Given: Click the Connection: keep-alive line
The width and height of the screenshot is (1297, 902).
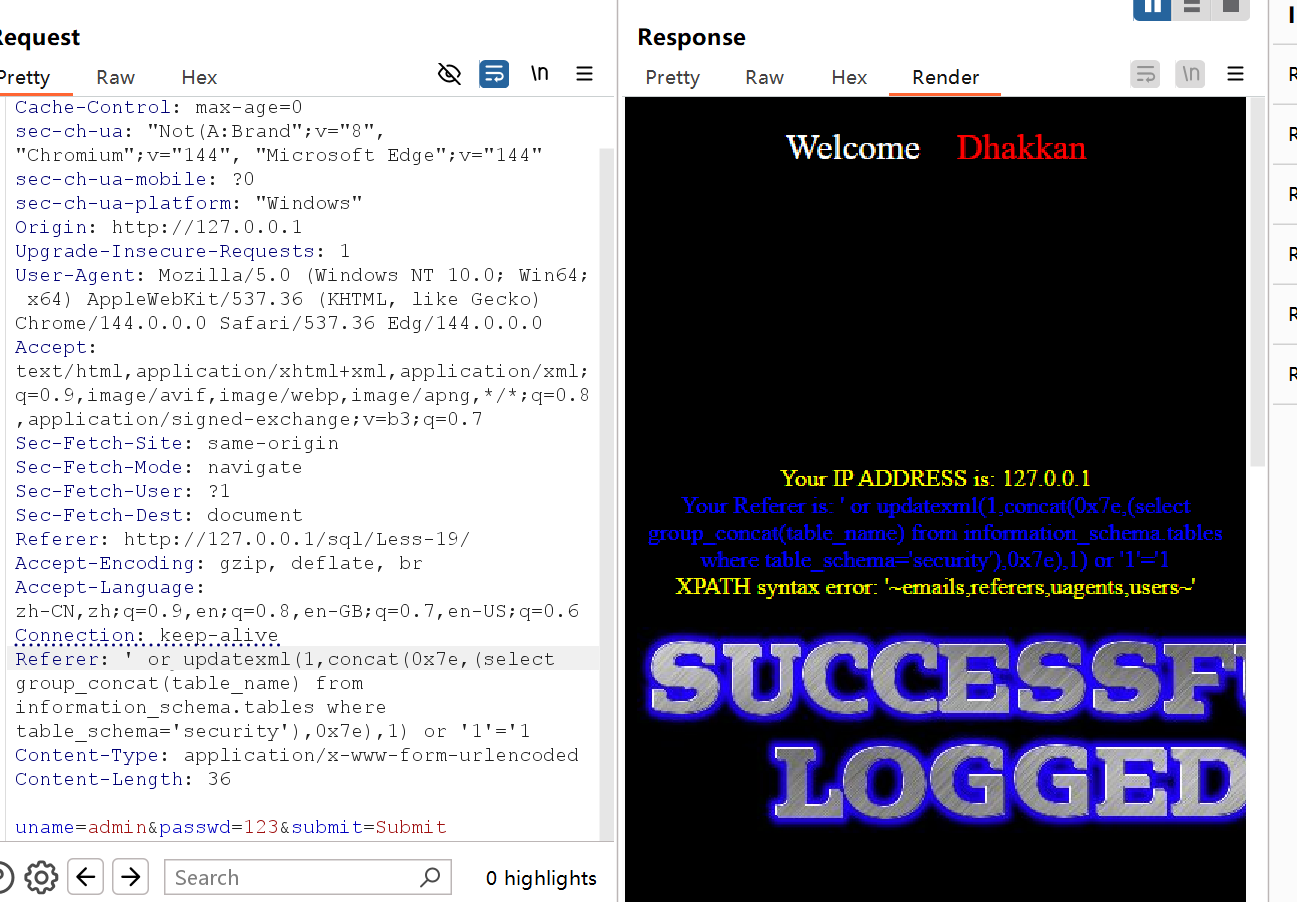Looking at the screenshot, I should [146, 635].
